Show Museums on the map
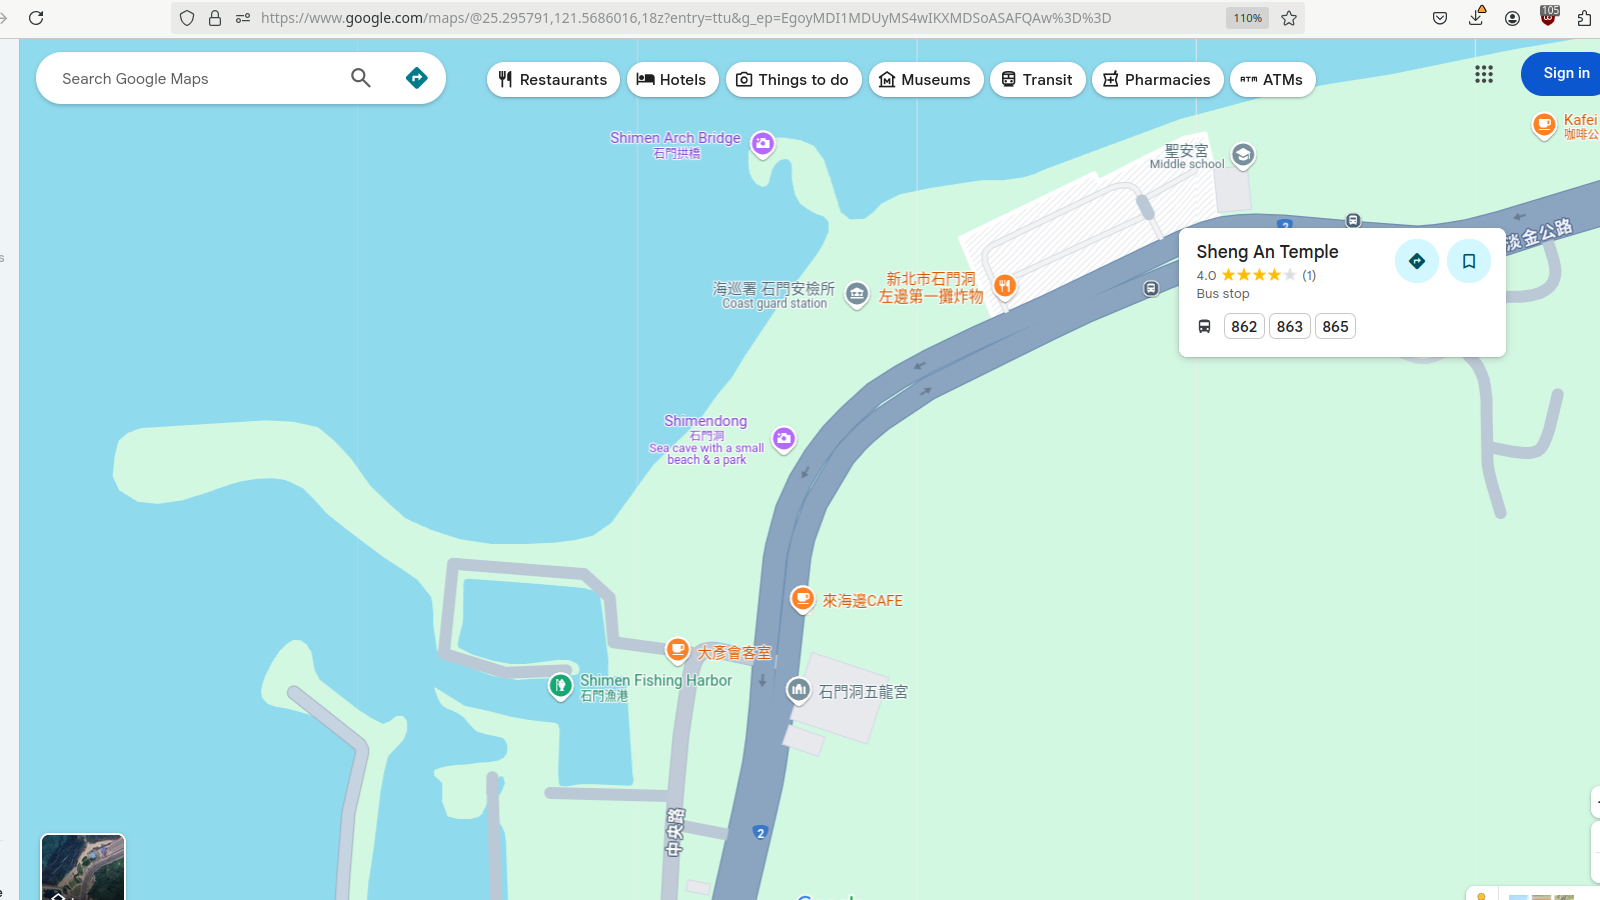Screen dimensions: 1600x900 coord(925,80)
